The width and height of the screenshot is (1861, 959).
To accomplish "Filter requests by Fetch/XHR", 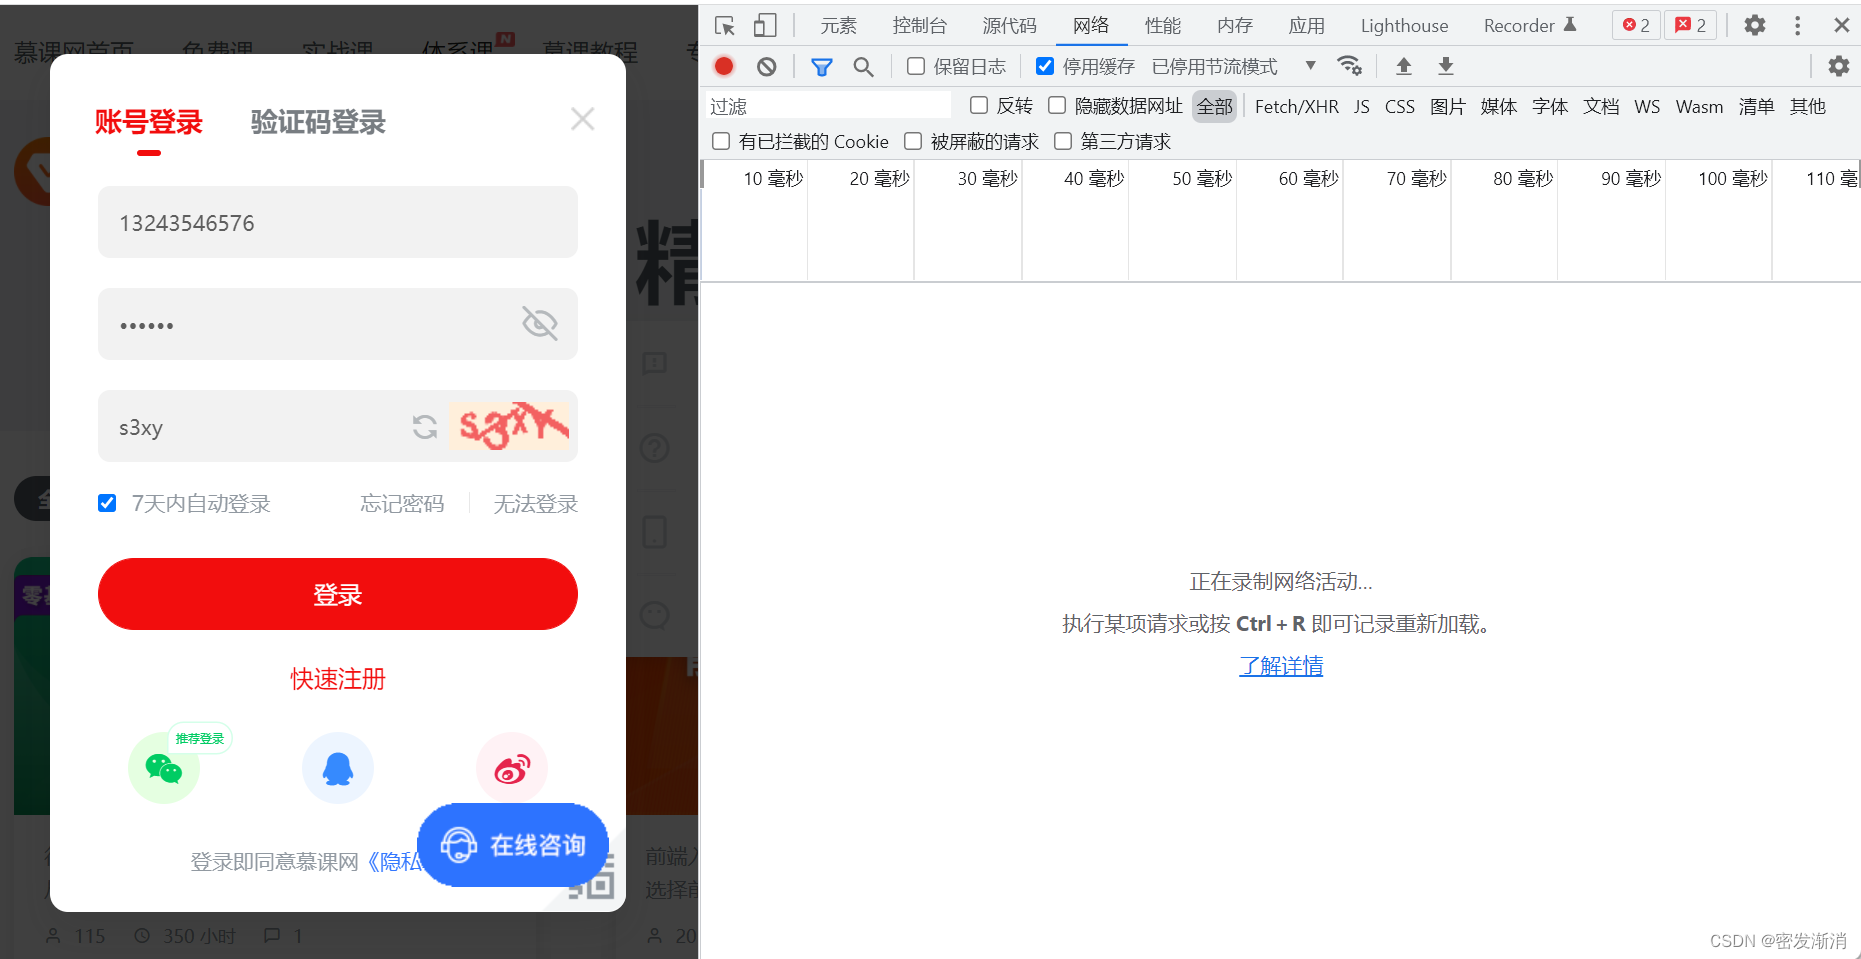I will (1297, 106).
